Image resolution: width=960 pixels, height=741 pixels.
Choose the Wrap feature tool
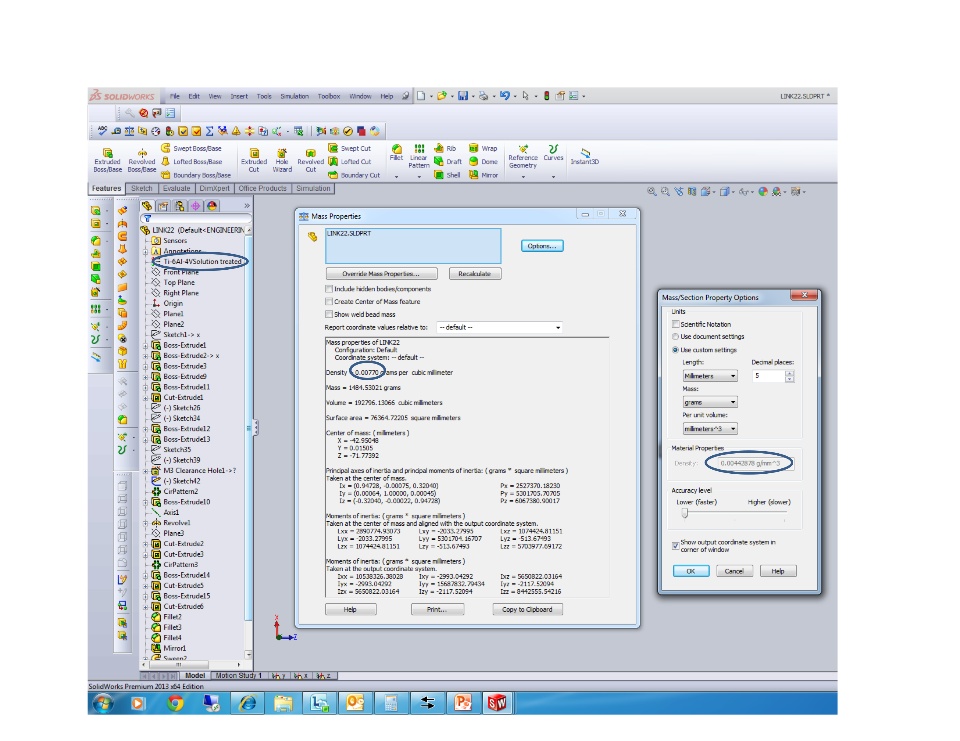[483, 148]
